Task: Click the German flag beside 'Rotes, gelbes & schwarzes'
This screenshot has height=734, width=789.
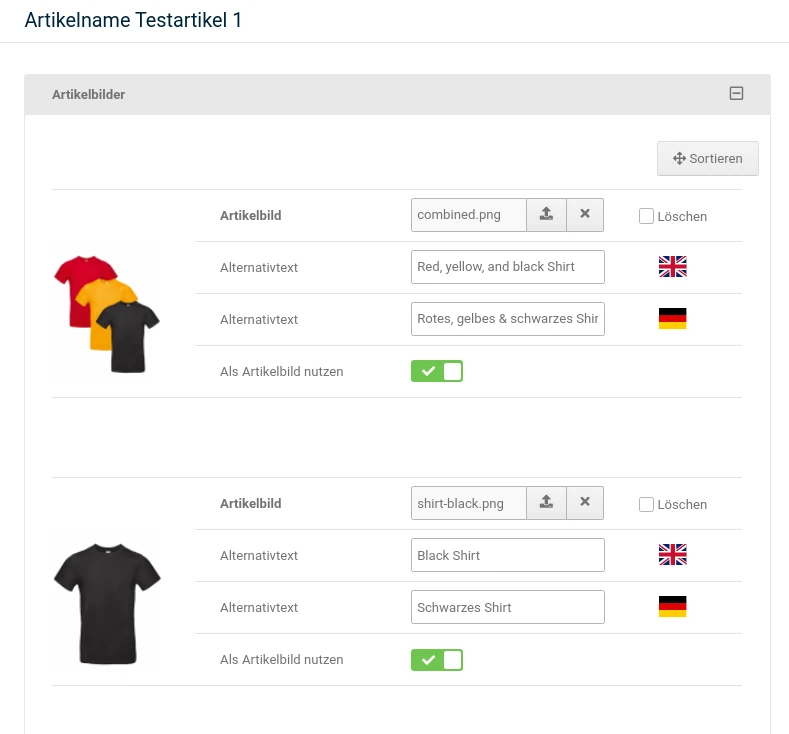Action: (672, 318)
